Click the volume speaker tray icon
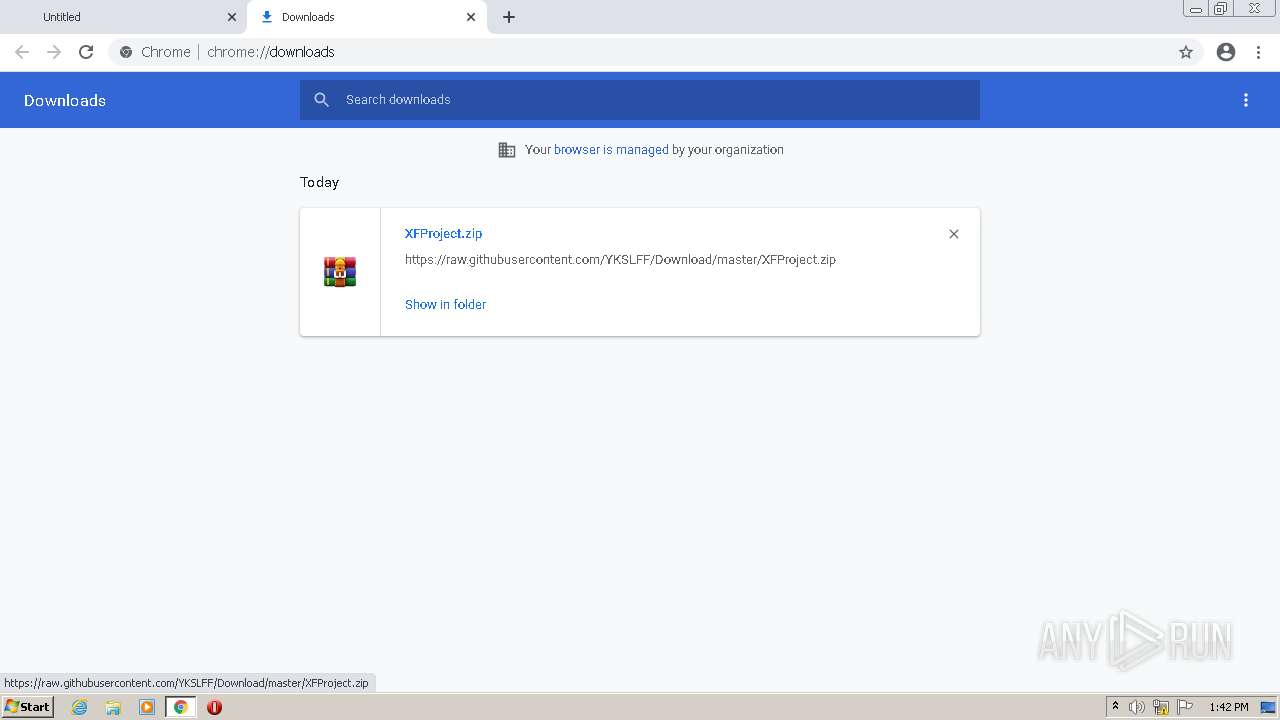Image resolution: width=1280 pixels, height=720 pixels. (1137, 707)
